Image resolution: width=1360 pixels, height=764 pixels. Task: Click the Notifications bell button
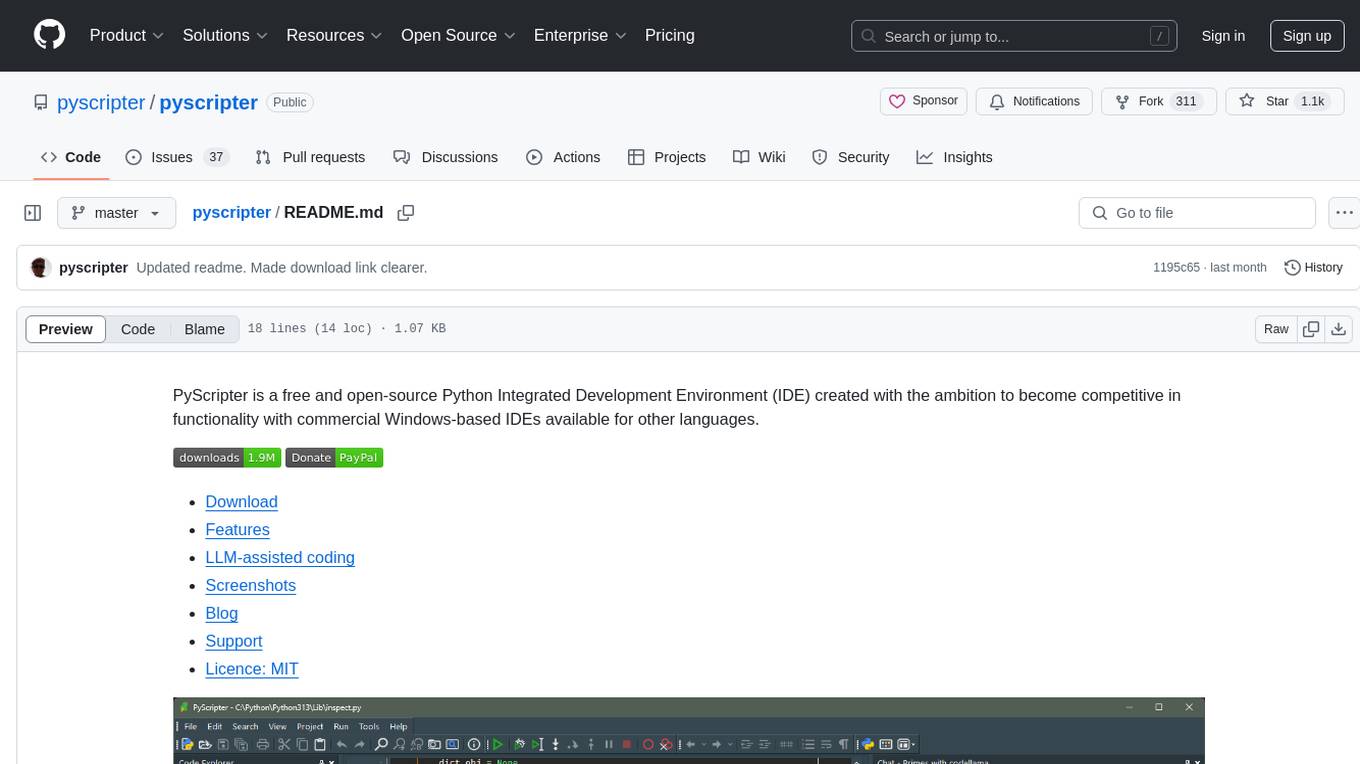coord(1035,101)
